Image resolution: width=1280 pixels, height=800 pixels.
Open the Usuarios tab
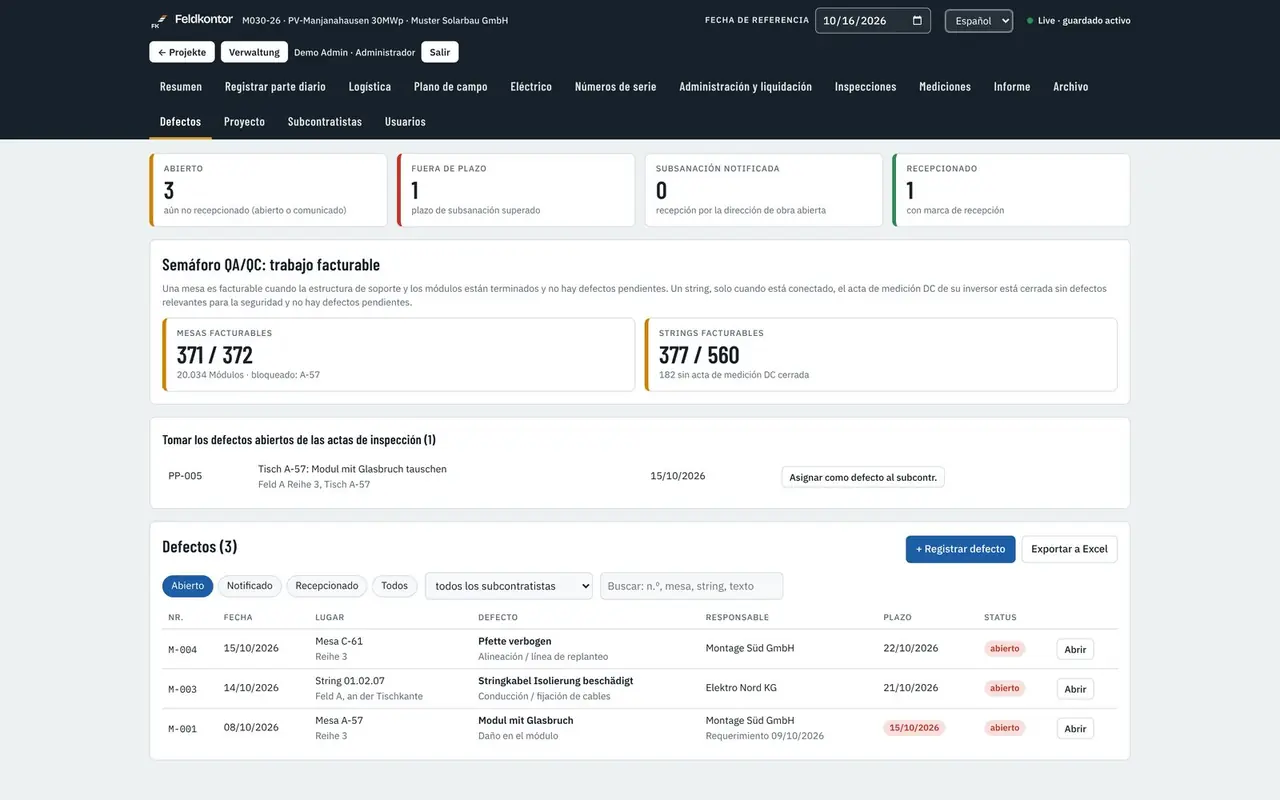(405, 122)
